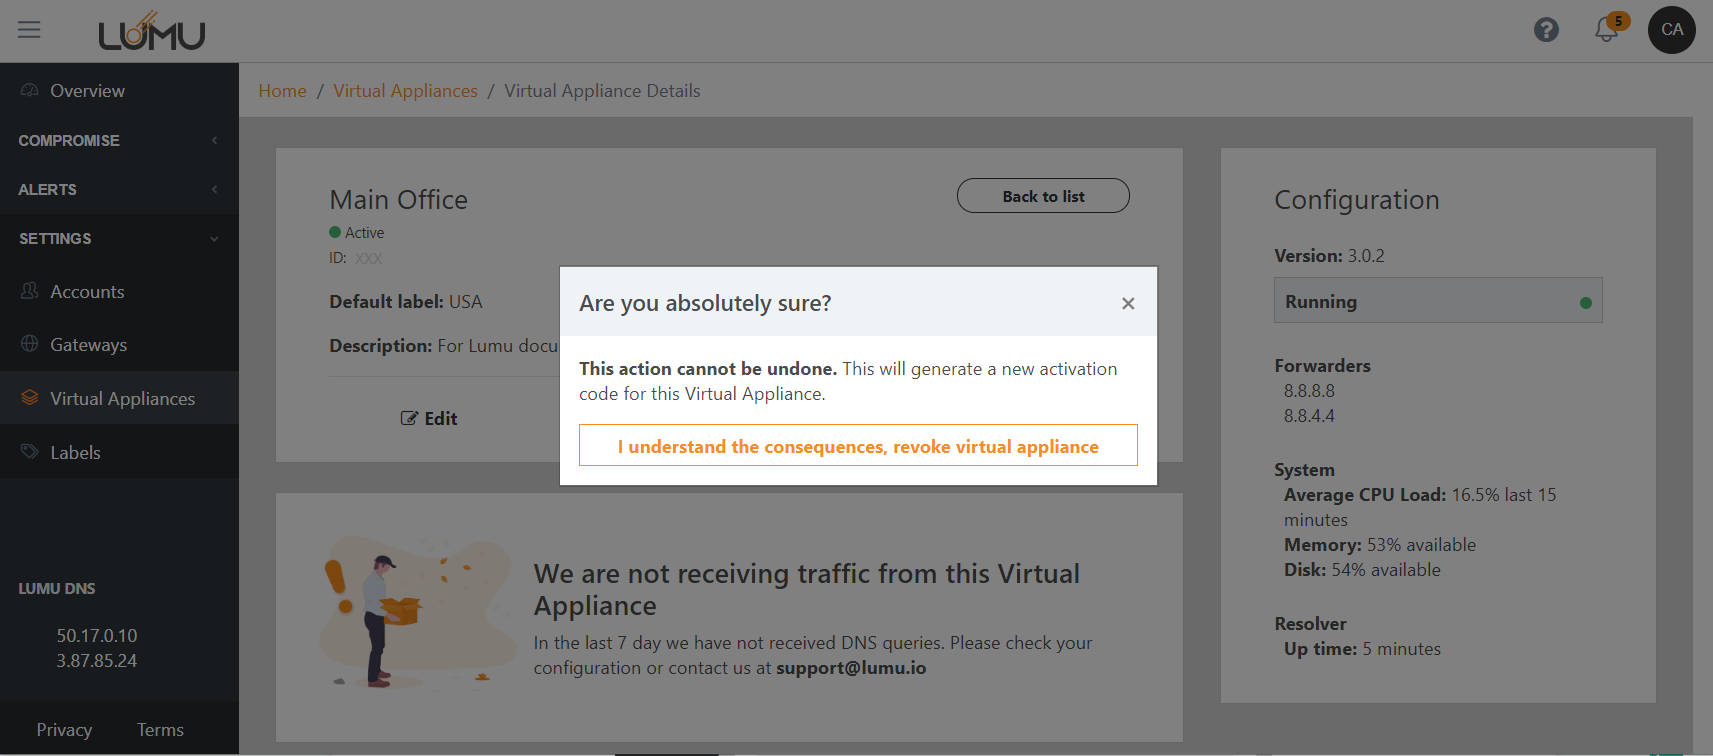The width and height of the screenshot is (1713, 756).
Task: Click the Configuration heading
Action: pos(1357,200)
